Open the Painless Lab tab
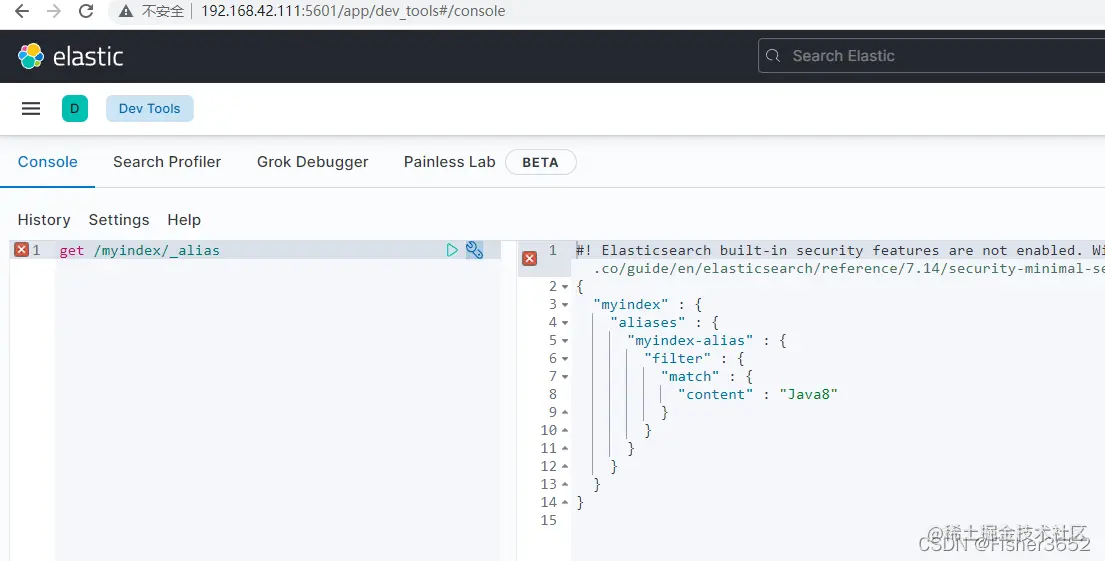The width and height of the screenshot is (1105, 561). tap(450, 162)
